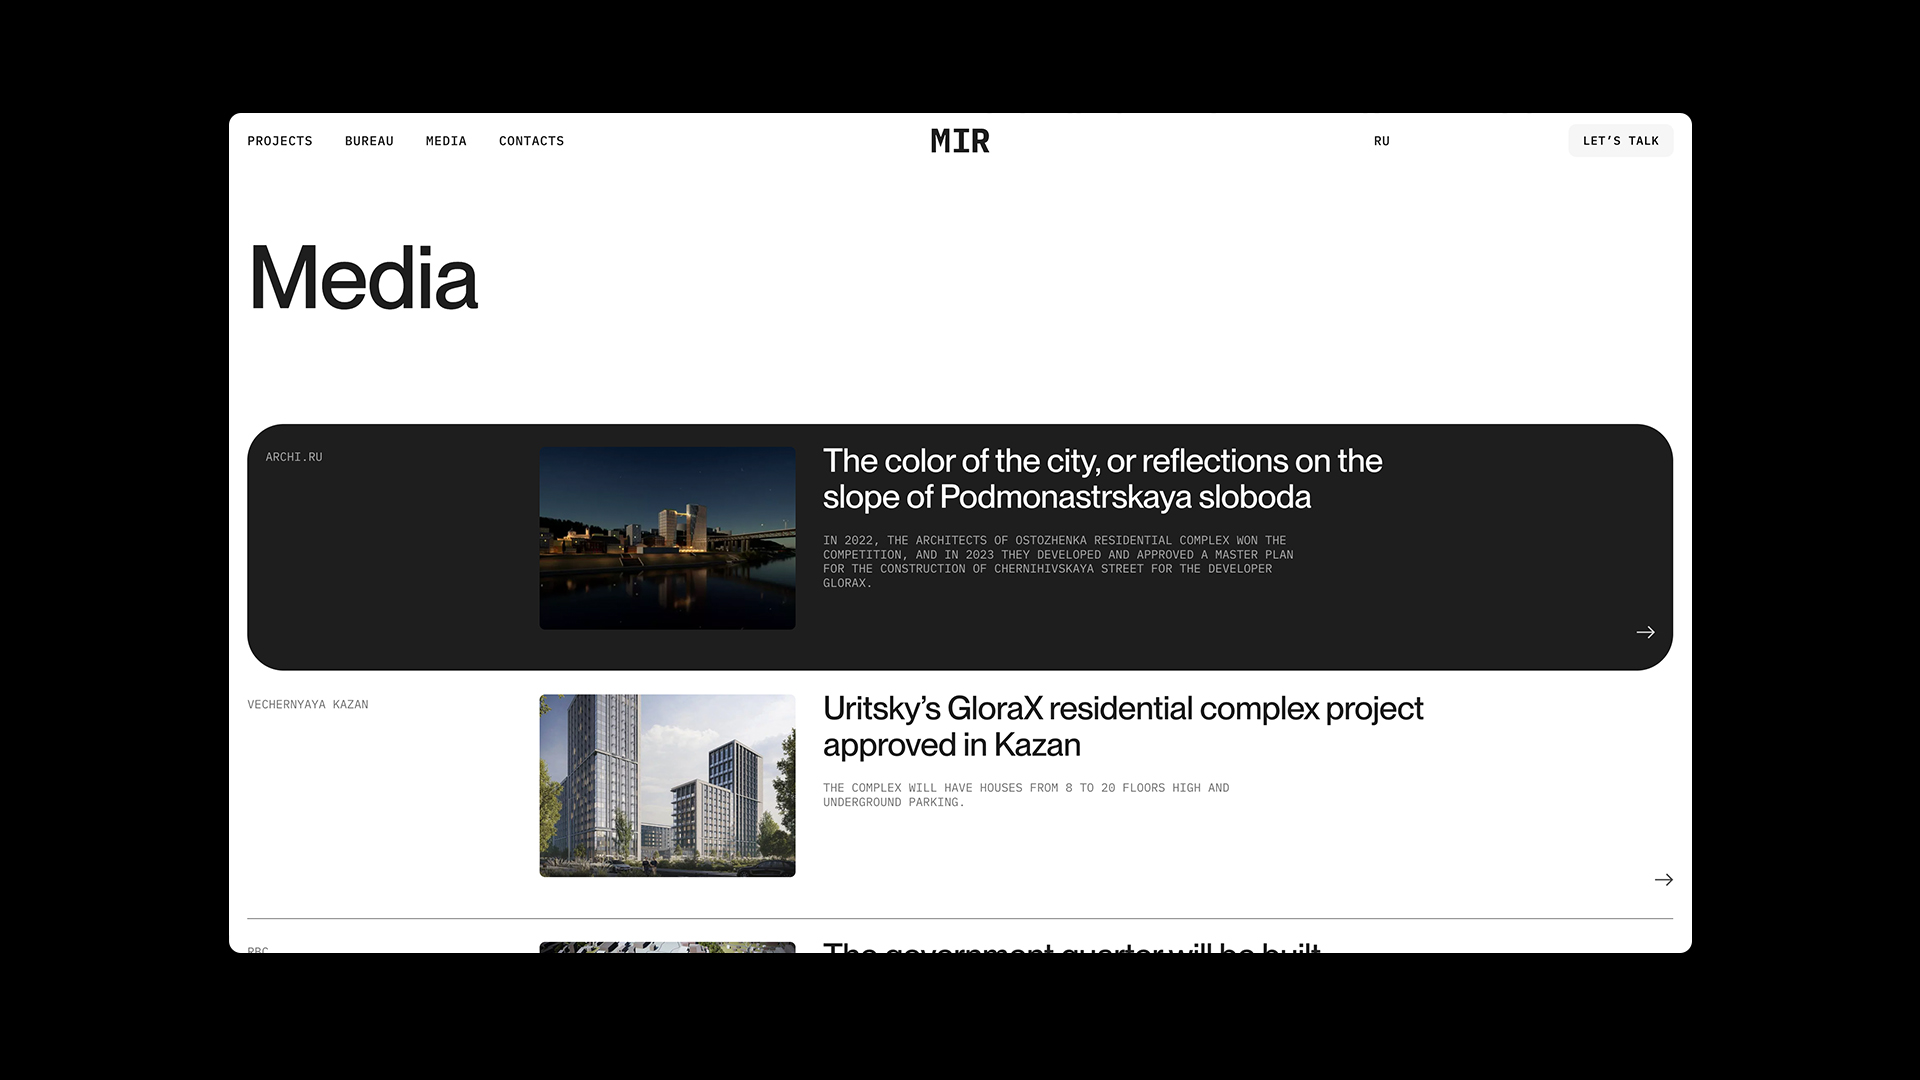
Task: Switch language to RU
Action: (x=1382, y=141)
